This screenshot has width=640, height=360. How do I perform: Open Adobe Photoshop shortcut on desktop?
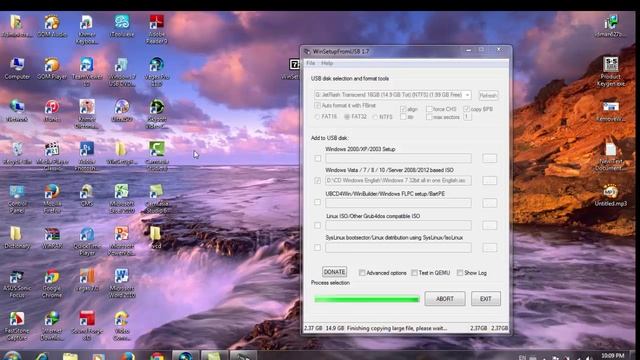coord(87,156)
